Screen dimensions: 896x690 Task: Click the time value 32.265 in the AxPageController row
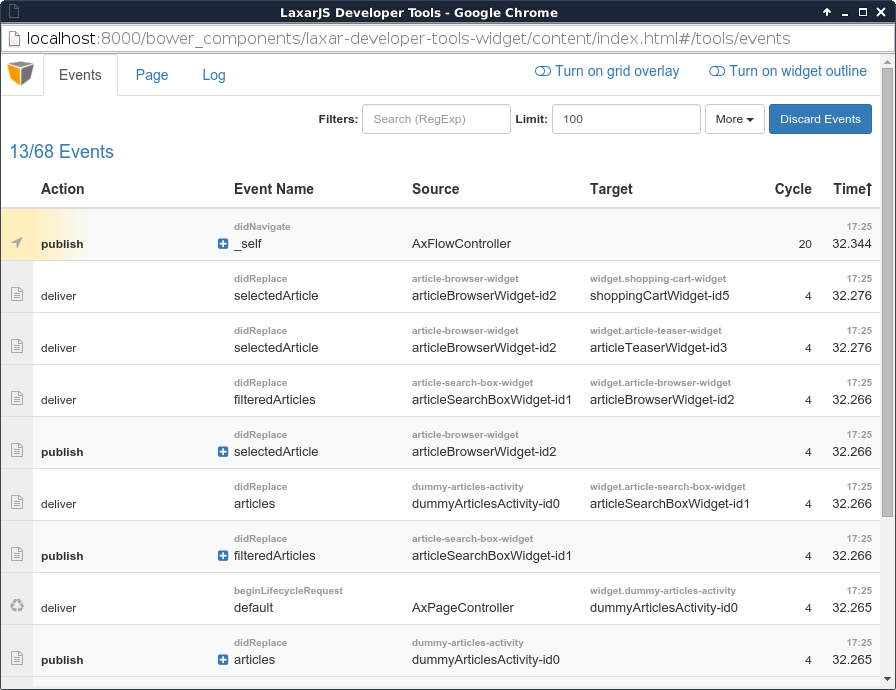click(851, 608)
